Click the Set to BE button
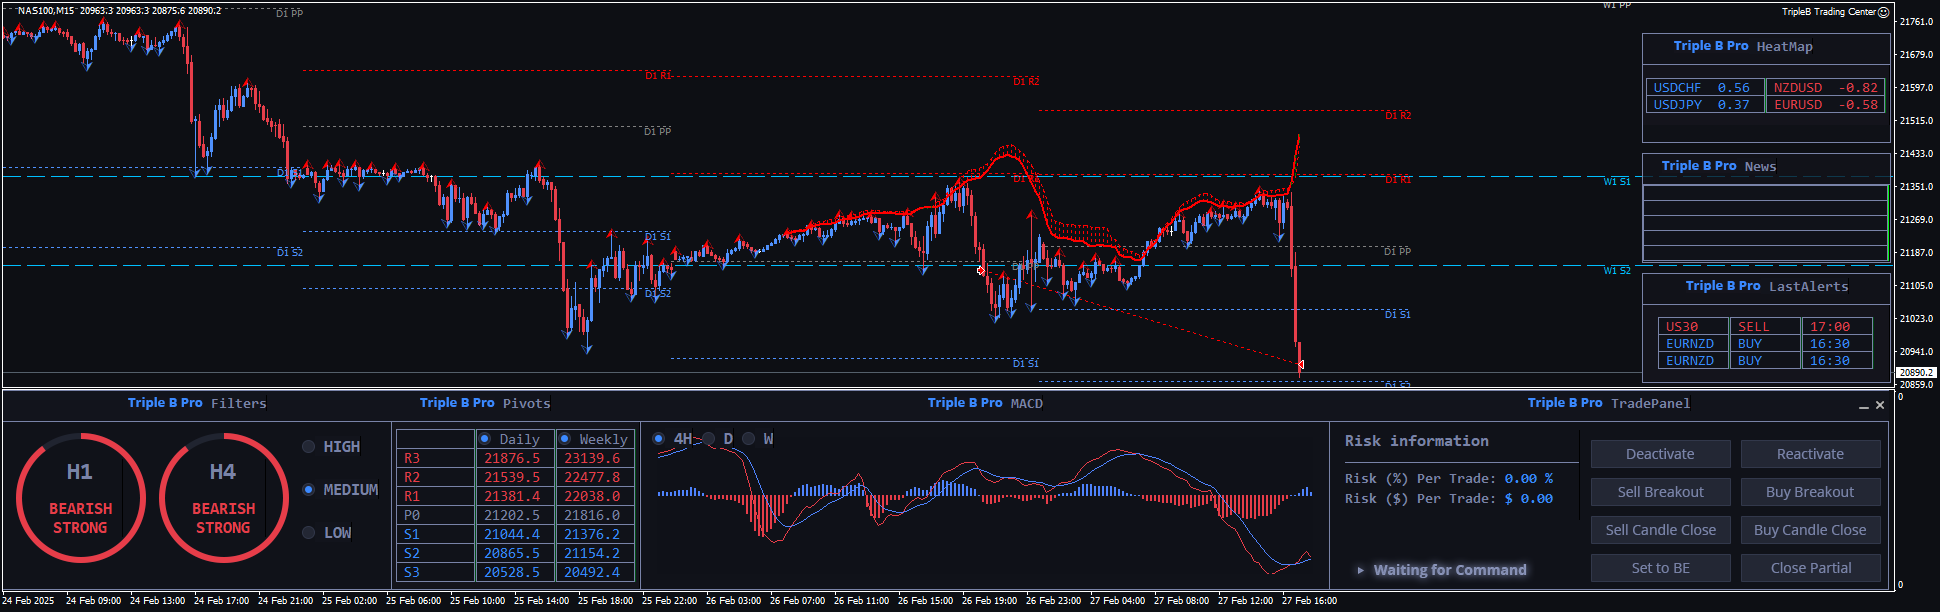 [x=1660, y=568]
